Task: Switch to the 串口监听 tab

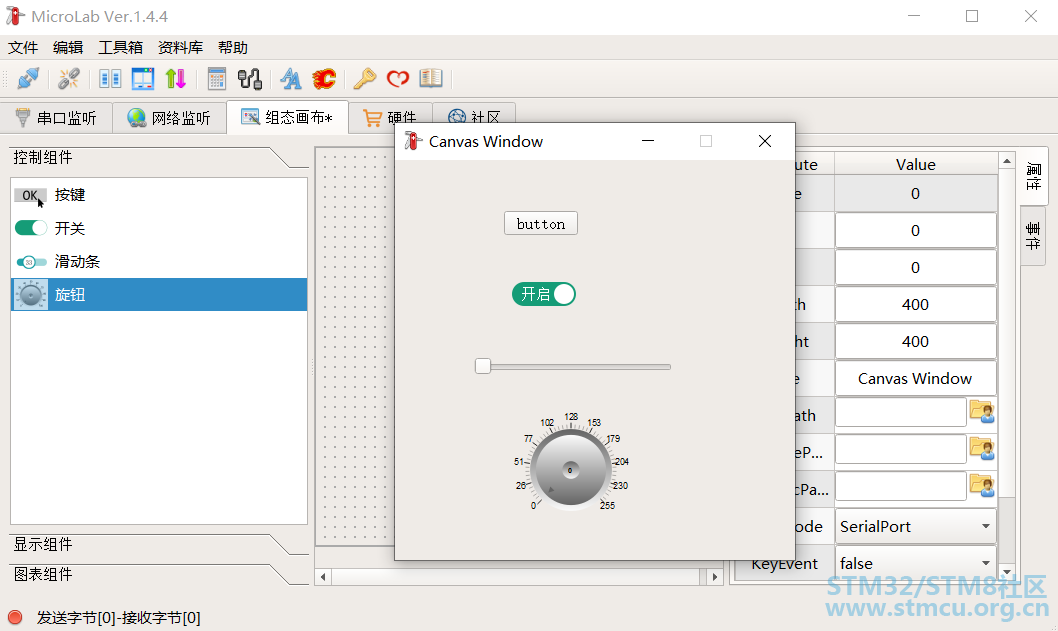Action: coord(56,118)
